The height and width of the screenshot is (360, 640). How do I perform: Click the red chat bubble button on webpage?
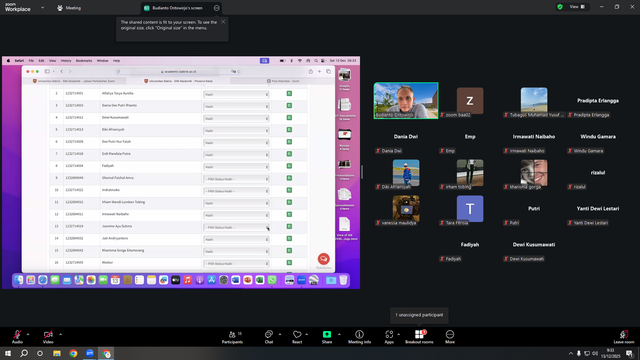pos(323,259)
